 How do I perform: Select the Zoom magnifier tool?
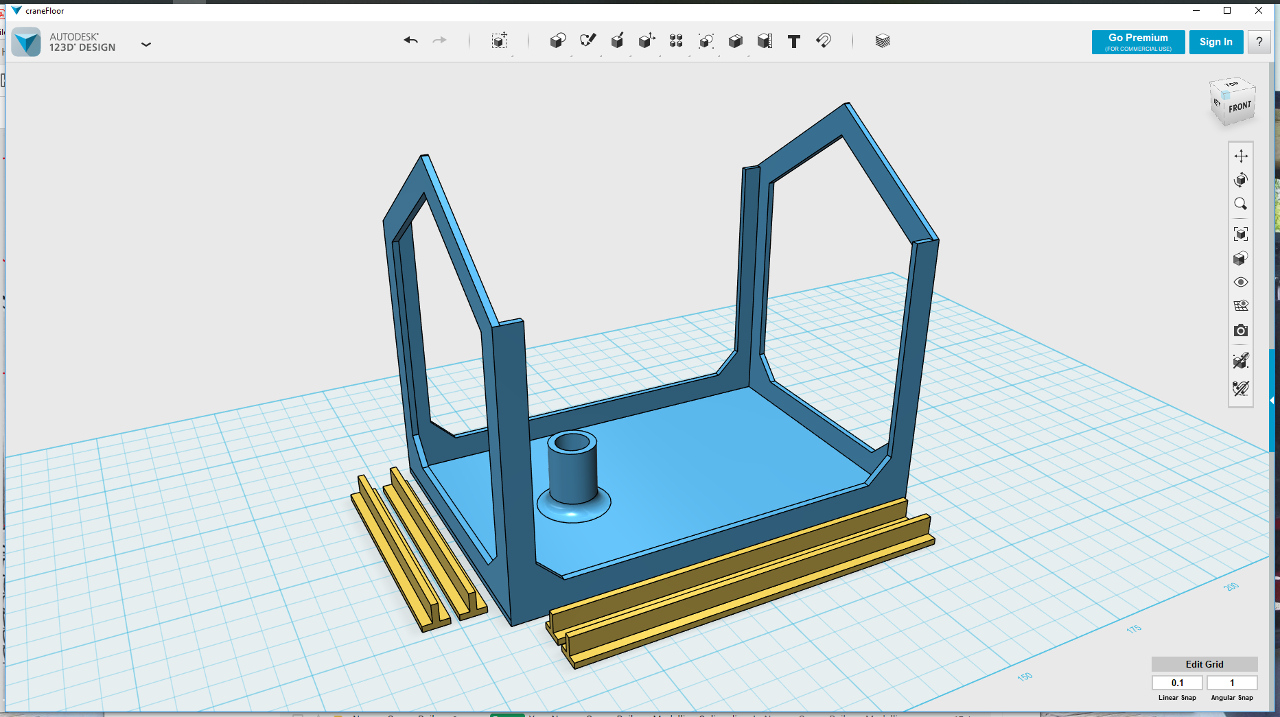click(1241, 204)
